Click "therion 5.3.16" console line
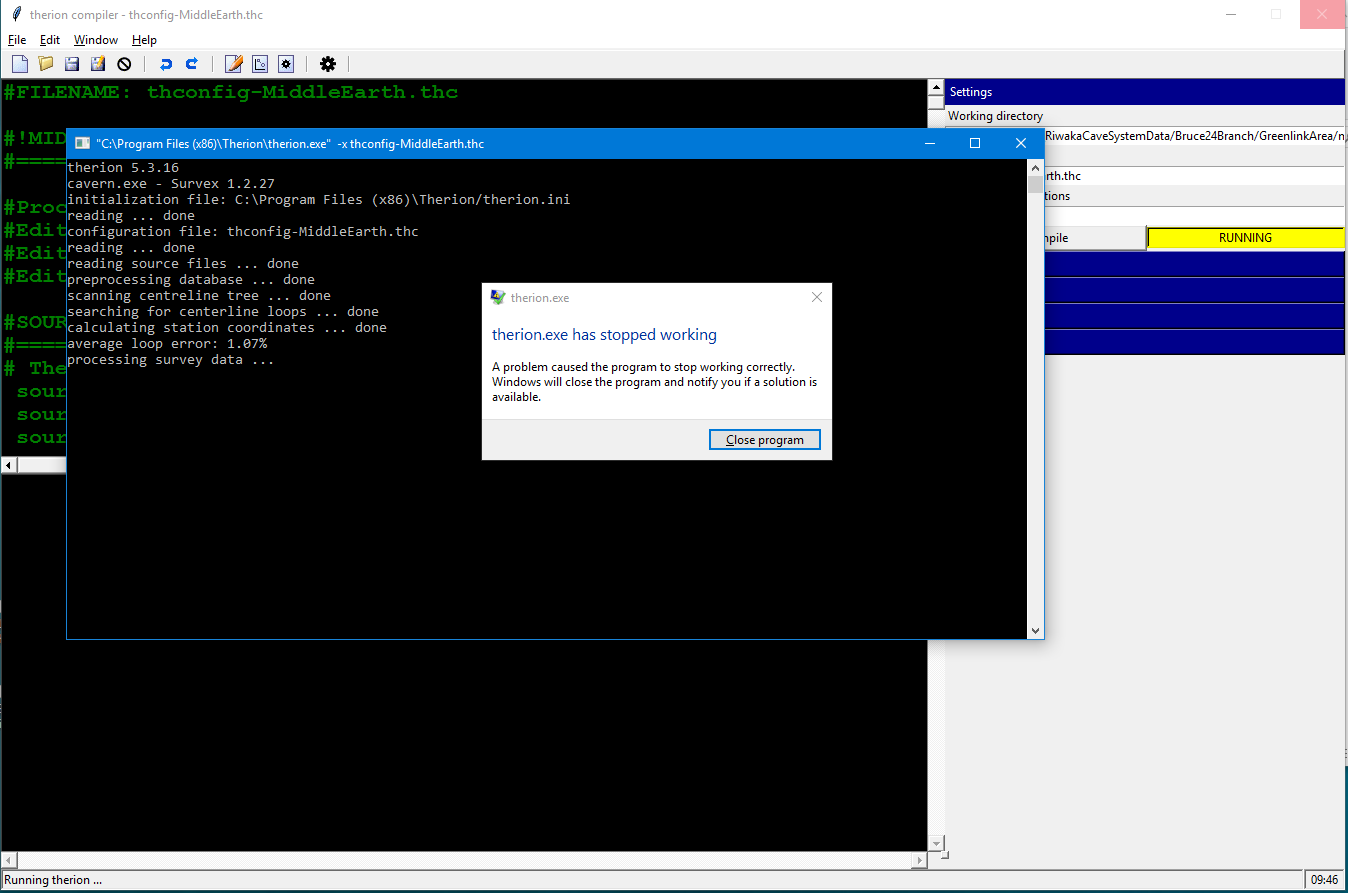Image resolution: width=1348 pixels, height=893 pixels. click(123, 168)
